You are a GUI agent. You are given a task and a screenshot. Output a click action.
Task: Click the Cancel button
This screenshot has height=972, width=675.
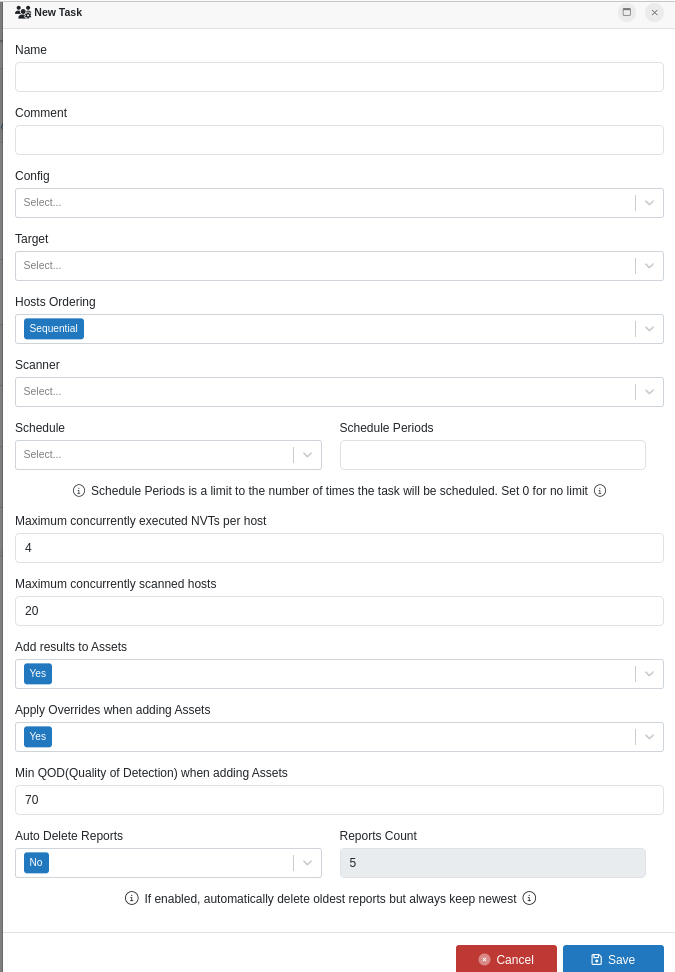(506, 959)
